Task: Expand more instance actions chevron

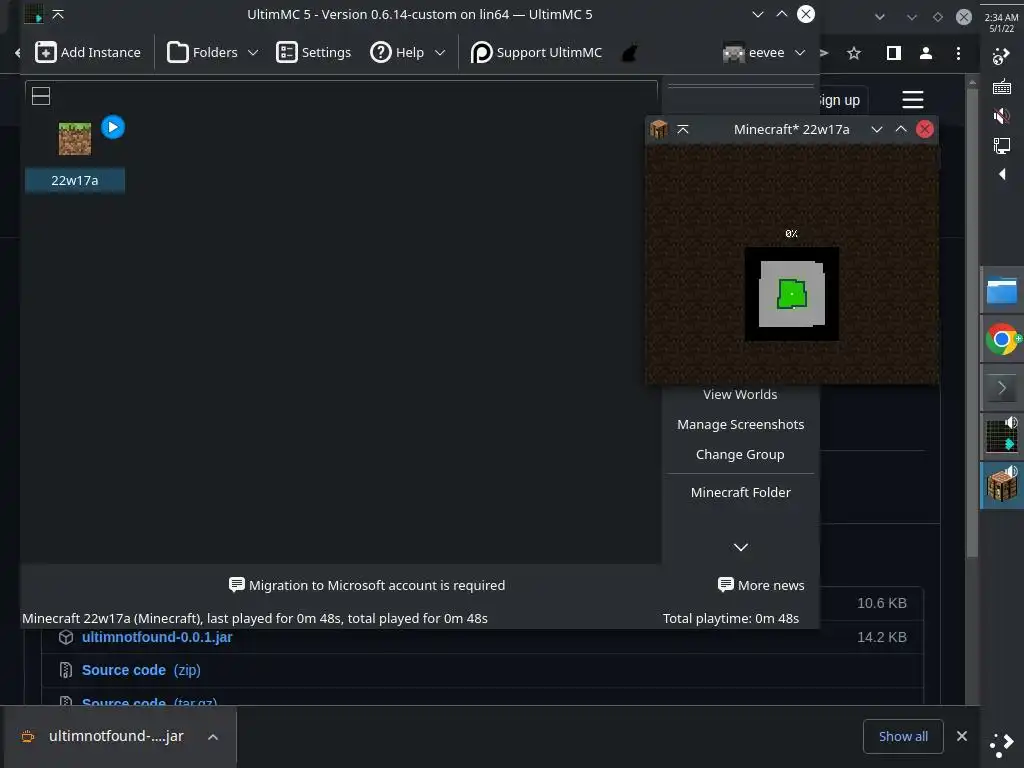Action: point(741,547)
